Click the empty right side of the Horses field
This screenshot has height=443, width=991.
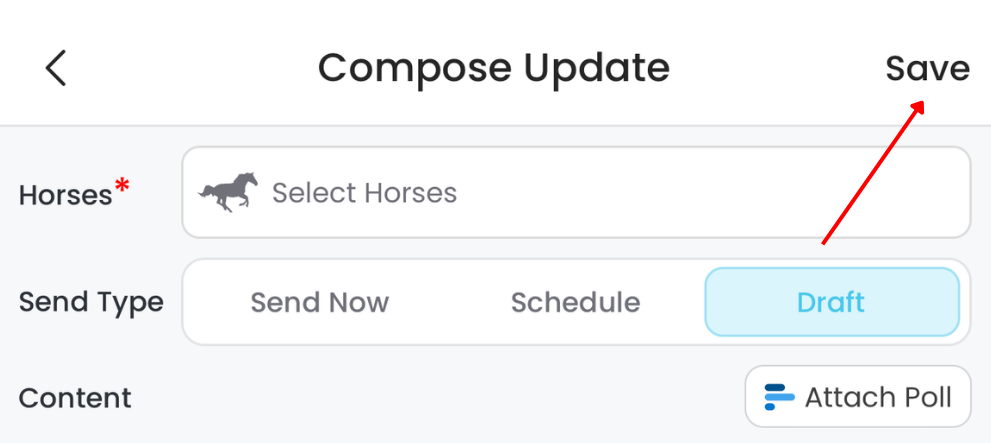point(800,192)
